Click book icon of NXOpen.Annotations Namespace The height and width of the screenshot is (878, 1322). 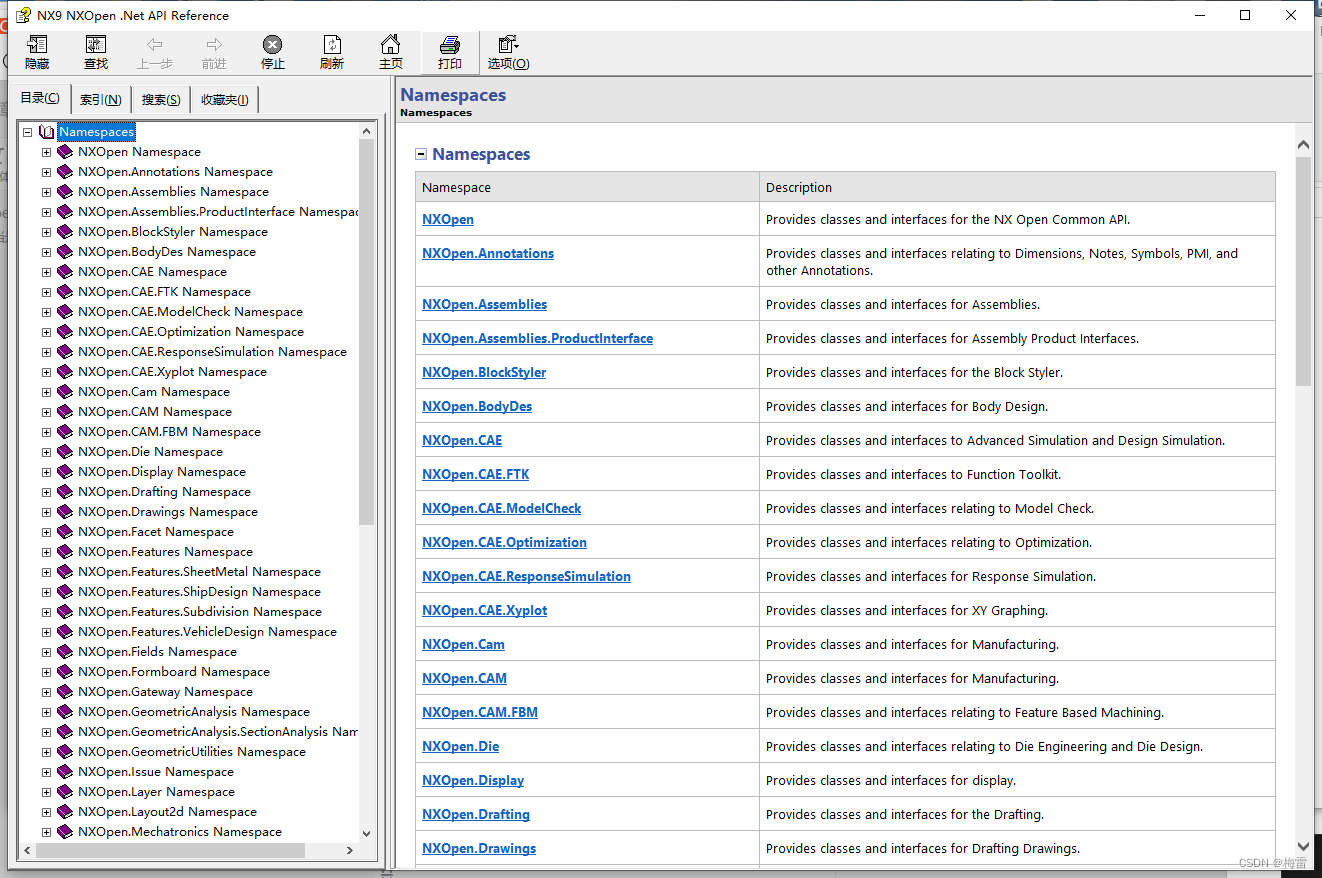(65, 172)
